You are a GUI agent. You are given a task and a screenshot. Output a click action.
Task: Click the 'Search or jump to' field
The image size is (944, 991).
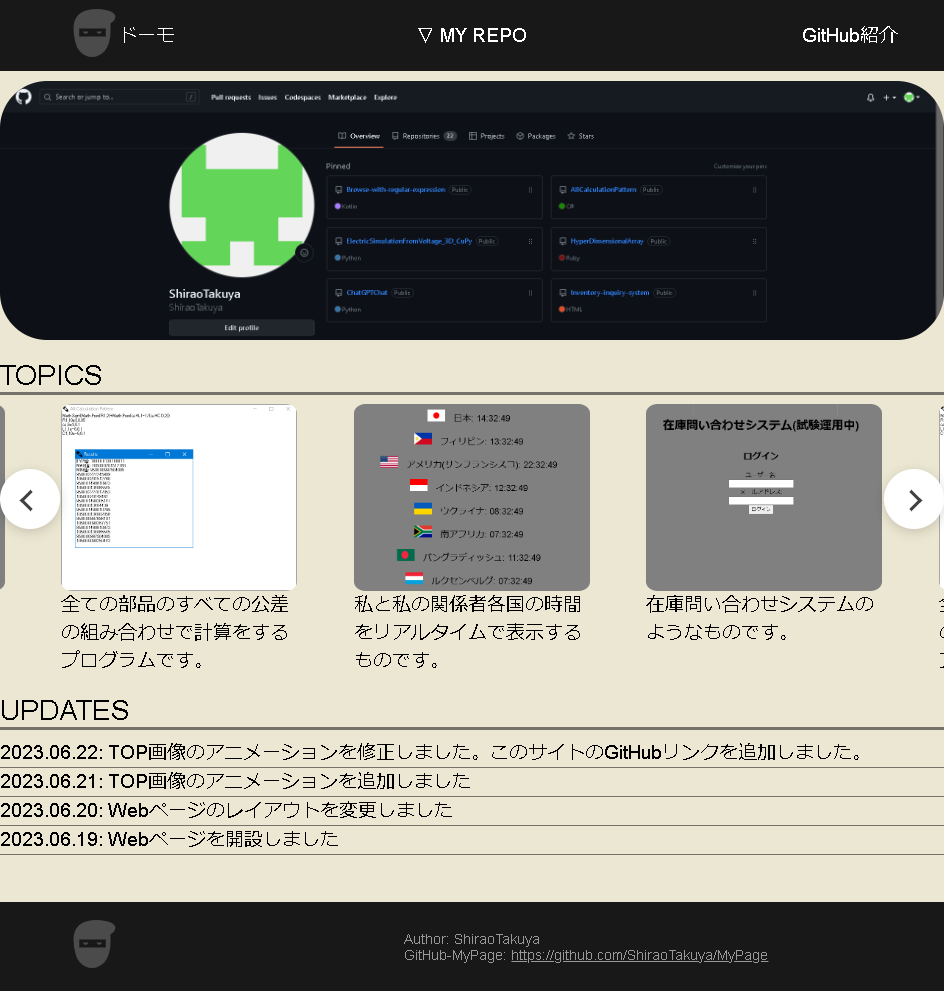(119, 97)
